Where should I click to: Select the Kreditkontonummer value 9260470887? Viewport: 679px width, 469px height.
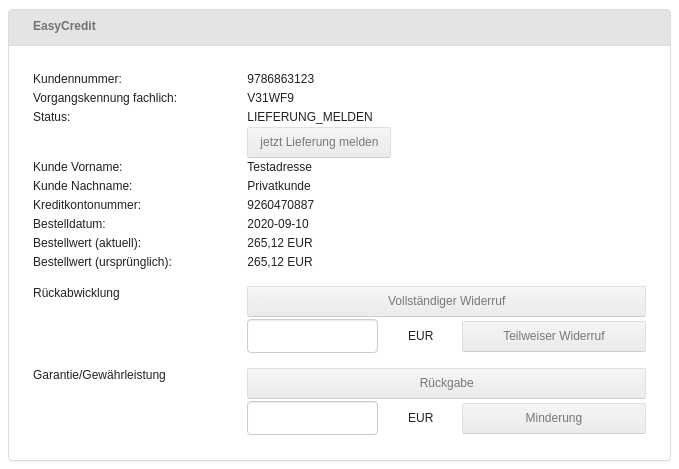(280, 205)
